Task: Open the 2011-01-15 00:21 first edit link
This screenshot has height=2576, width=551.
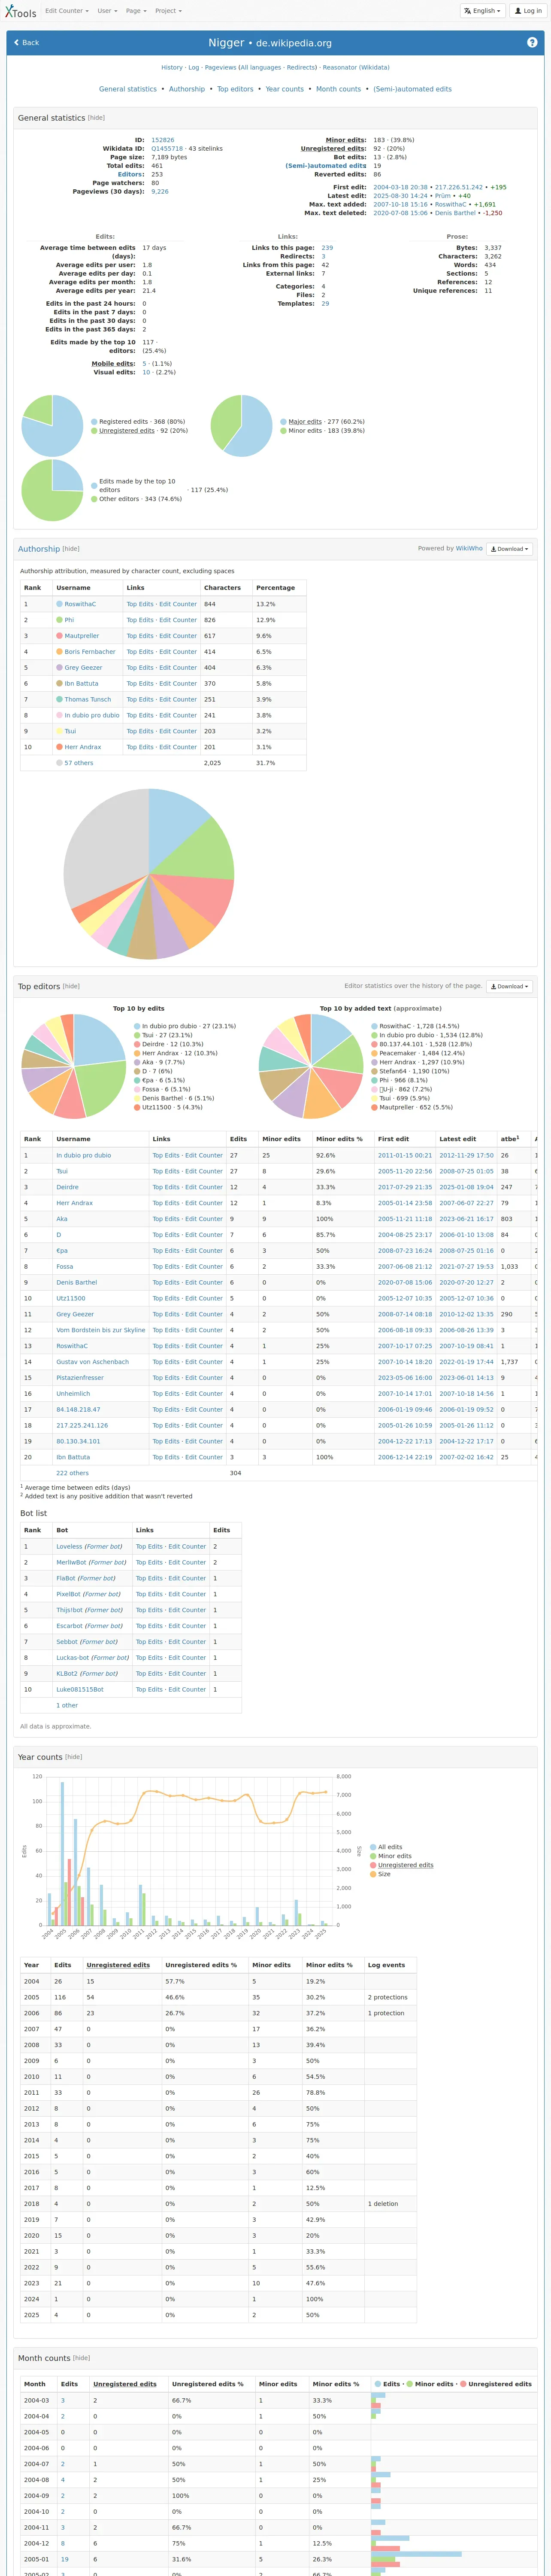Action: click(405, 1155)
